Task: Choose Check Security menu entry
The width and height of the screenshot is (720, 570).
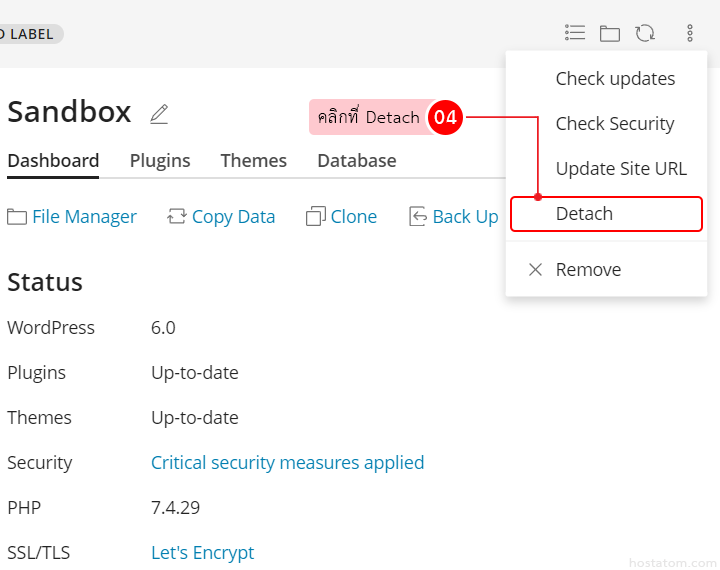Action: pyautogui.click(x=615, y=124)
